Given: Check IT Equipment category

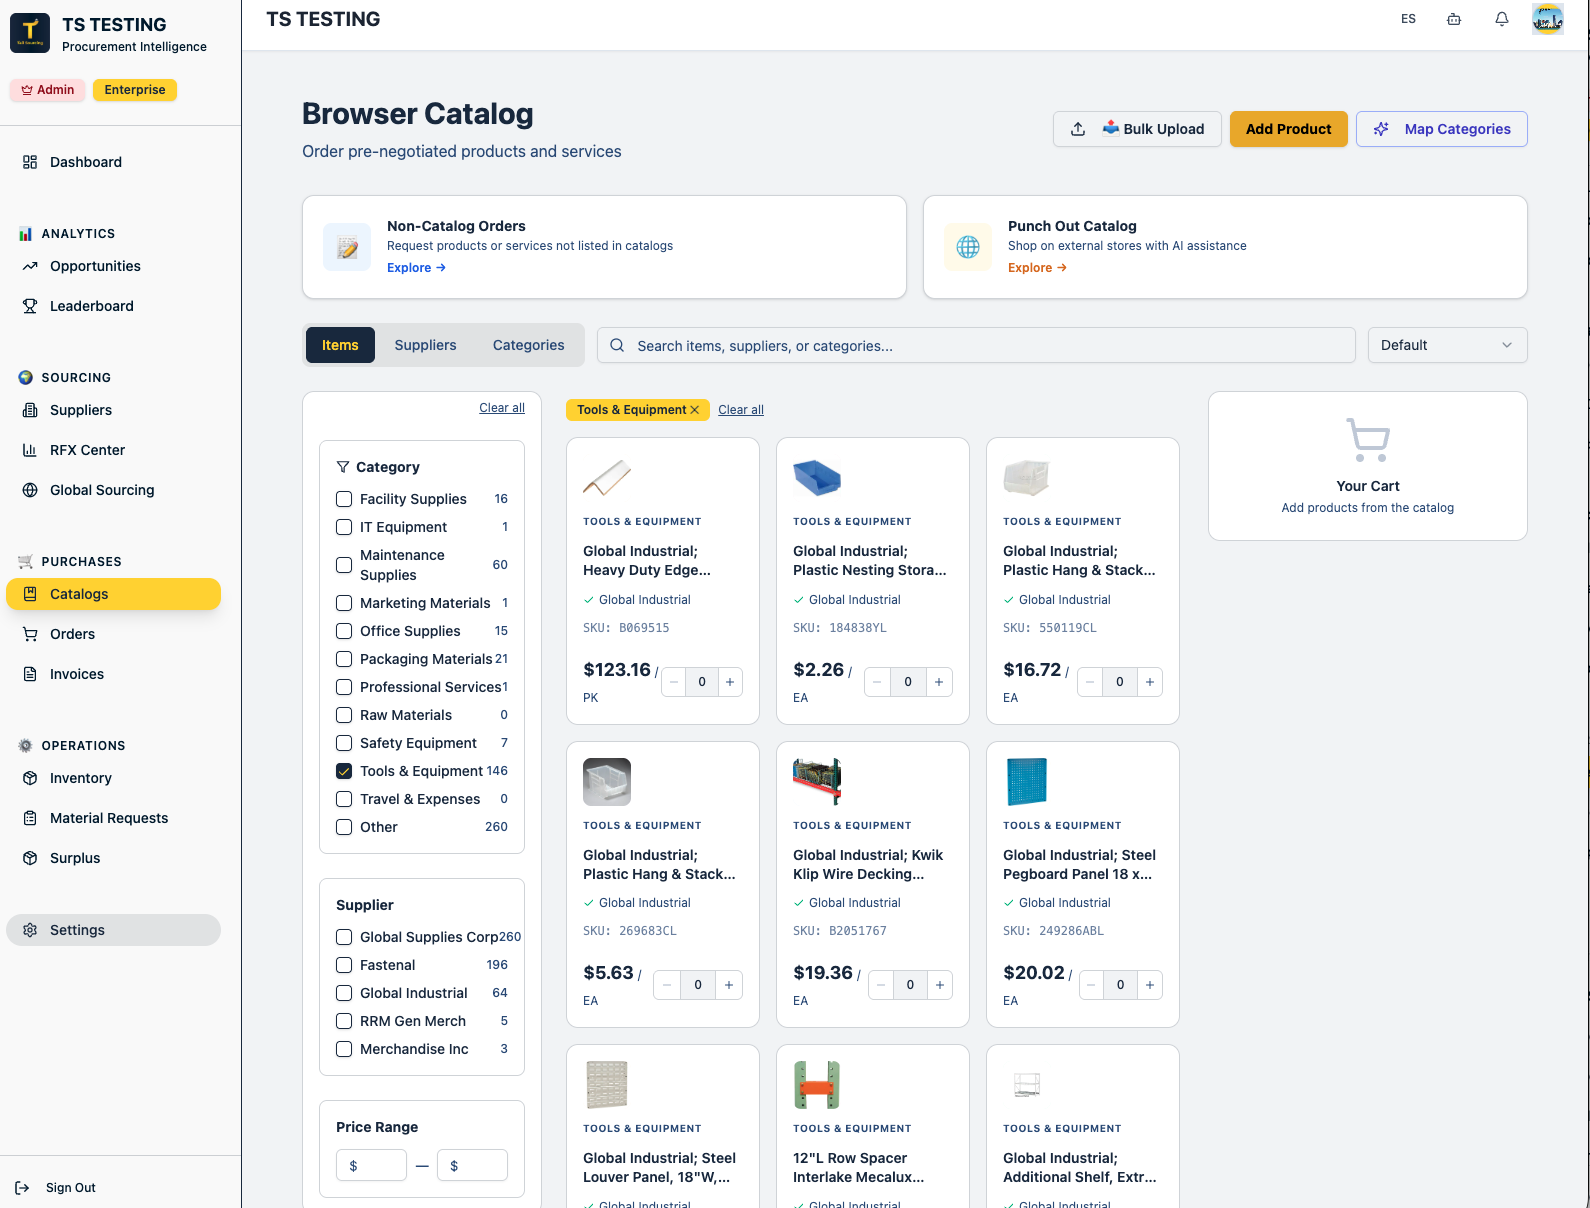Looking at the screenshot, I should [344, 527].
